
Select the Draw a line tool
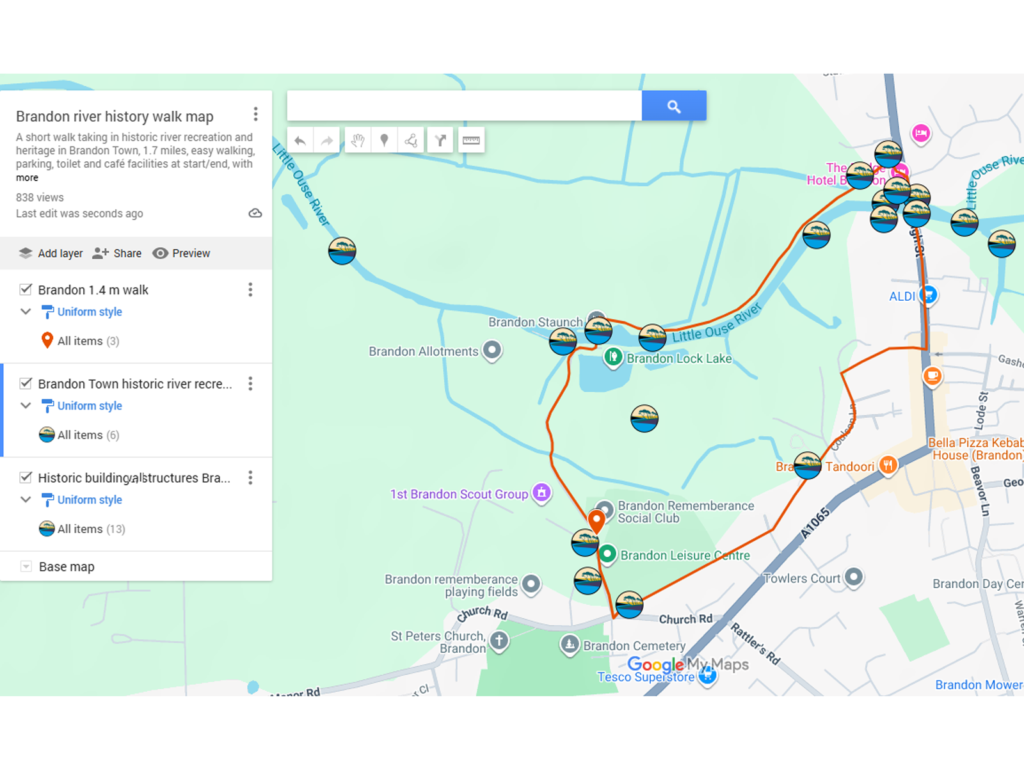point(412,140)
